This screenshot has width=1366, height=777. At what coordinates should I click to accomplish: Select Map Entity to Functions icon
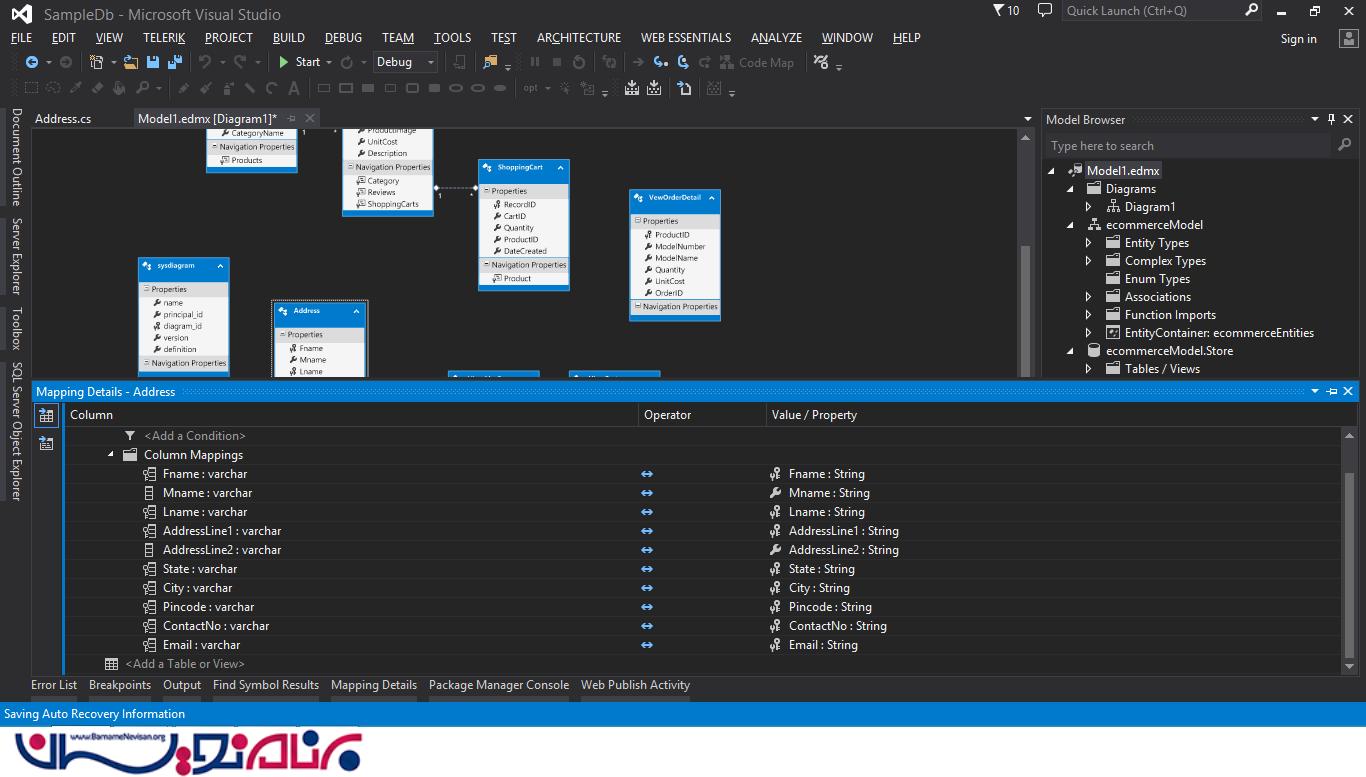(46, 443)
